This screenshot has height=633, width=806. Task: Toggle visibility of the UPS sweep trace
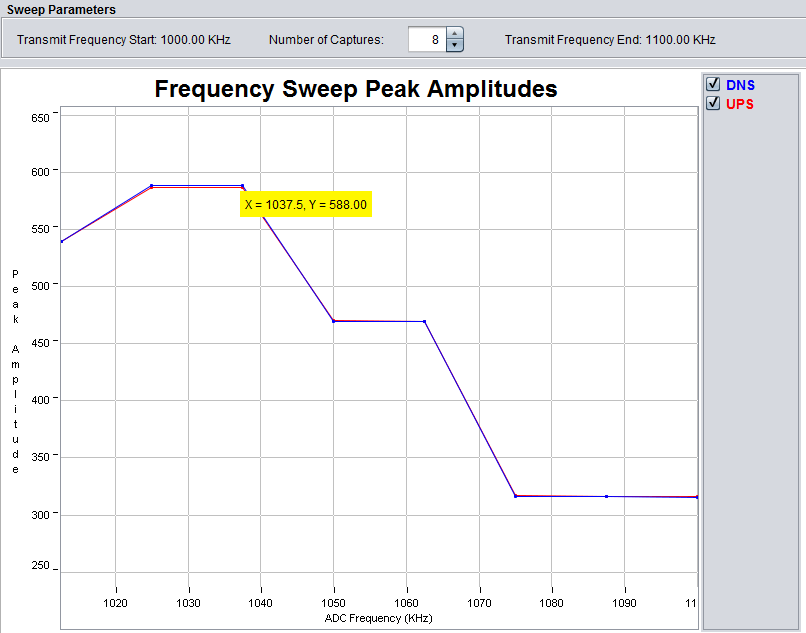coord(713,103)
